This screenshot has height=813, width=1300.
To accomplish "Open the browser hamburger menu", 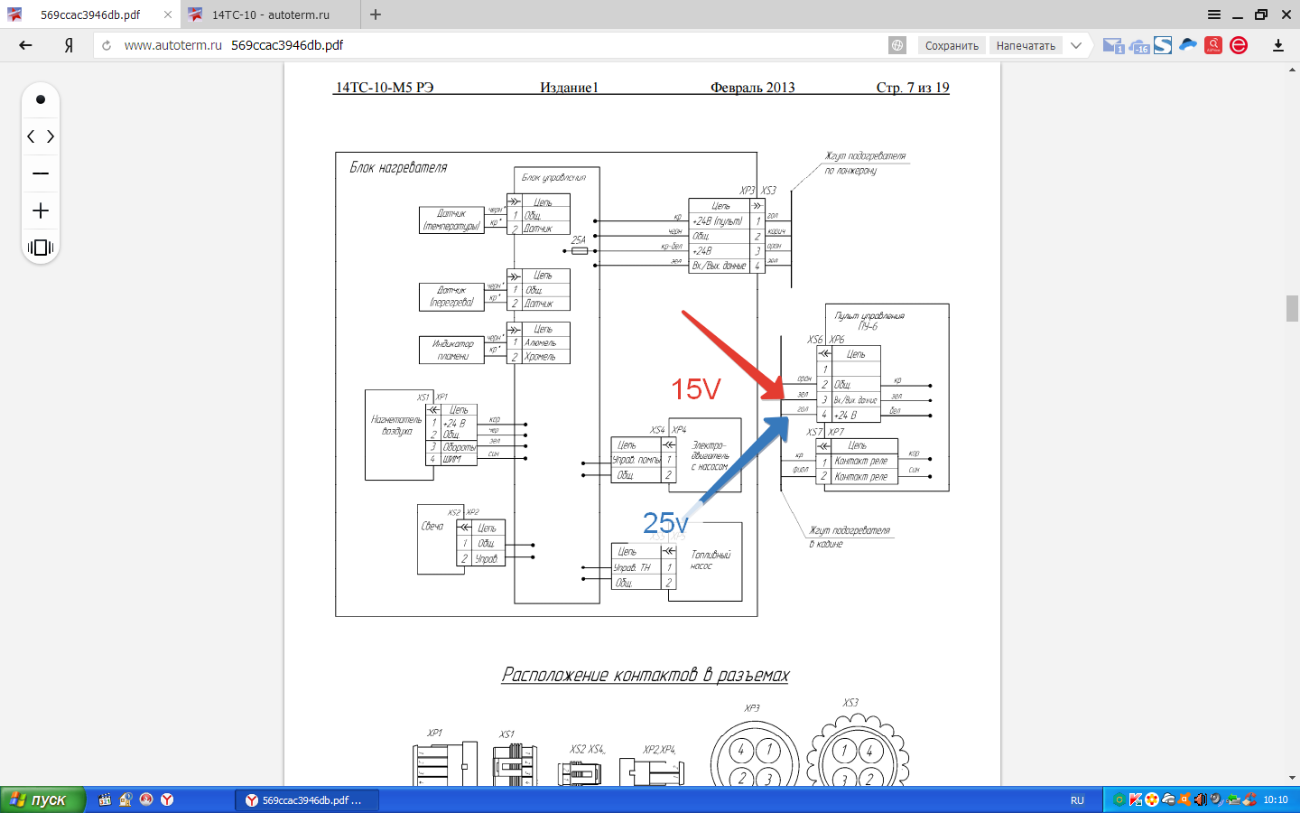I will (x=1214, y=14).
